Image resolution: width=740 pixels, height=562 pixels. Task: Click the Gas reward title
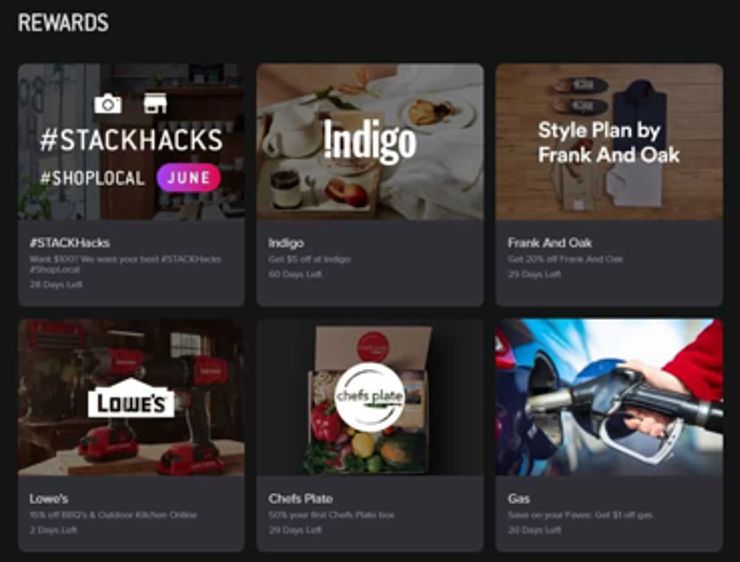coord(519,498)
